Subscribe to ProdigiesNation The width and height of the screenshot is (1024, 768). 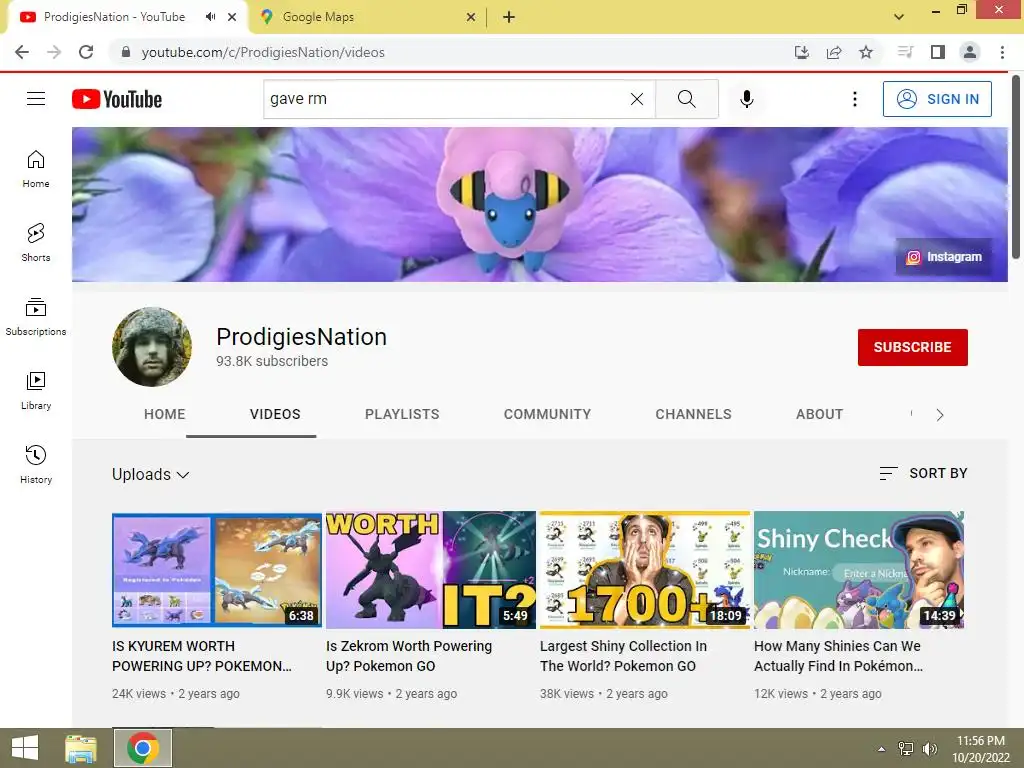point(912,347)
